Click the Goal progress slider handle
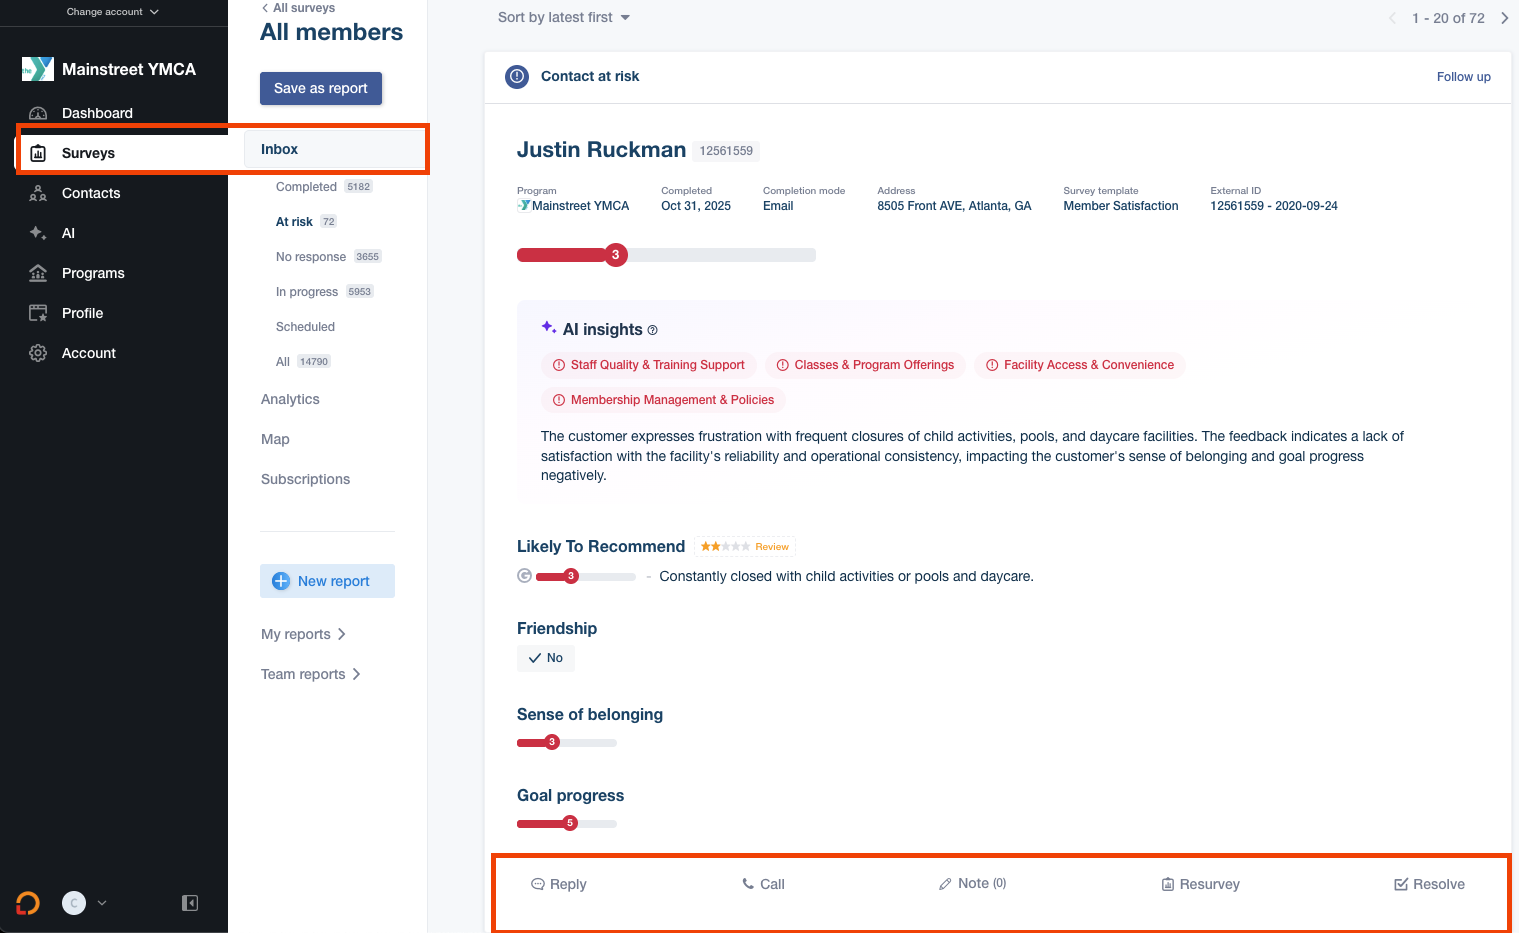The image size is (1519, 933). [x=570, y=823]
